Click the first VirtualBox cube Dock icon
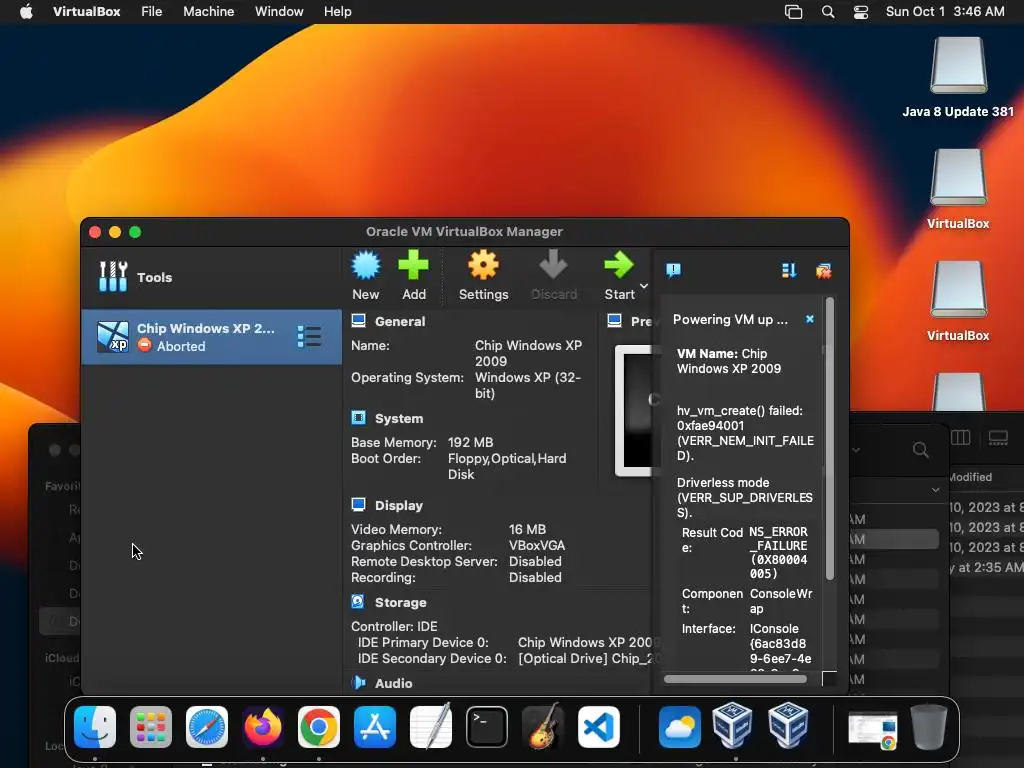This screenshot has height=768, width=1024. tap(732, 726)
